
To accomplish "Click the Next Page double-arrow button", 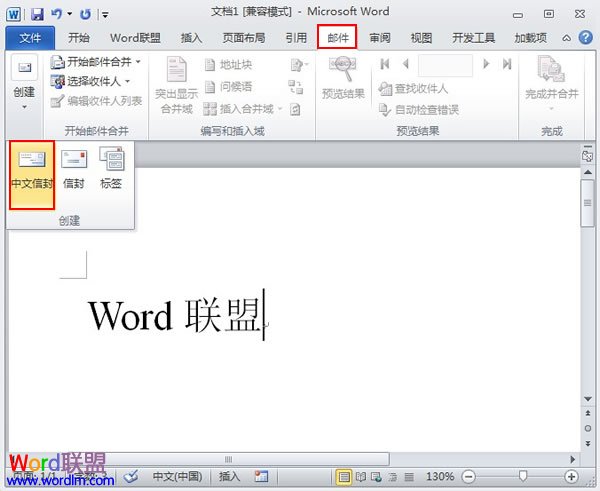I will [588, 443].
